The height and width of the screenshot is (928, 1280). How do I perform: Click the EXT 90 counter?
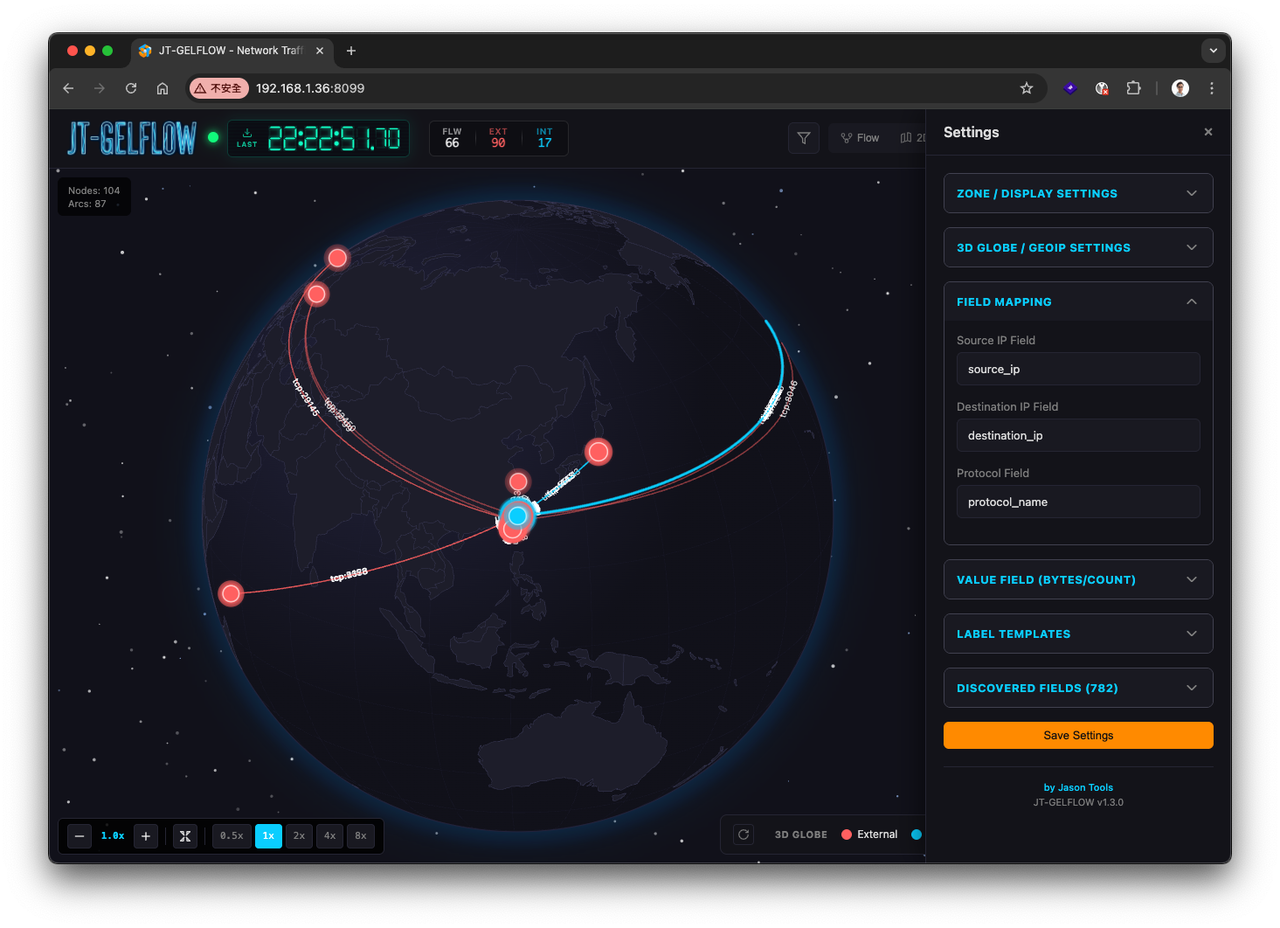coord(498,138)
